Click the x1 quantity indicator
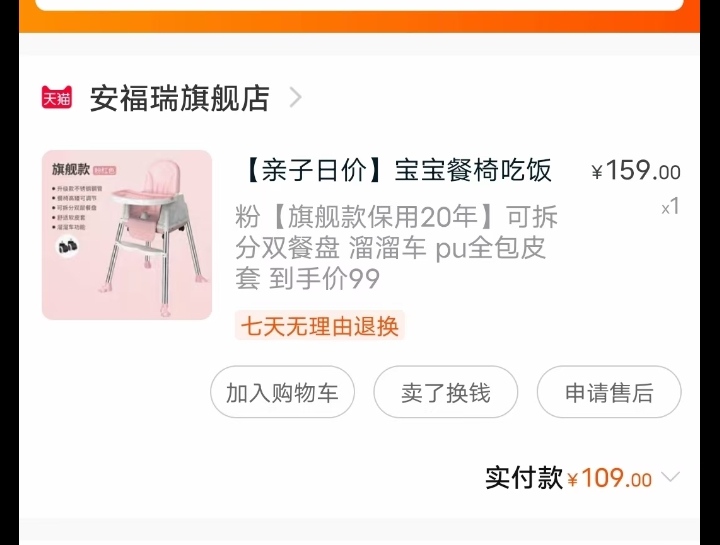 (x=670, y=207)
